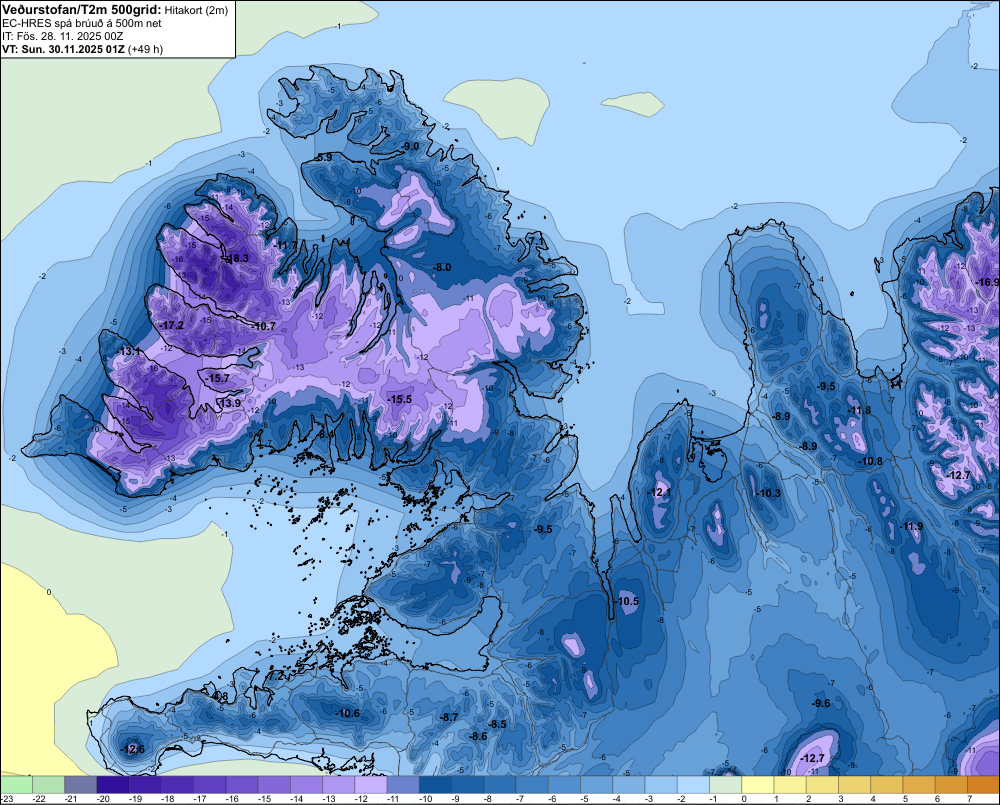Screen dimensions: 1000x805
Task: Click the -8.5 temperature value on the map
Action: (497, 724)
